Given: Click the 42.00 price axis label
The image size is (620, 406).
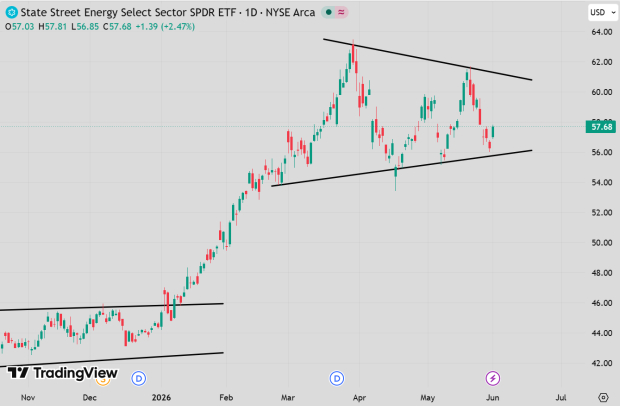Looking at the screenshot, I should pos(601,363).
